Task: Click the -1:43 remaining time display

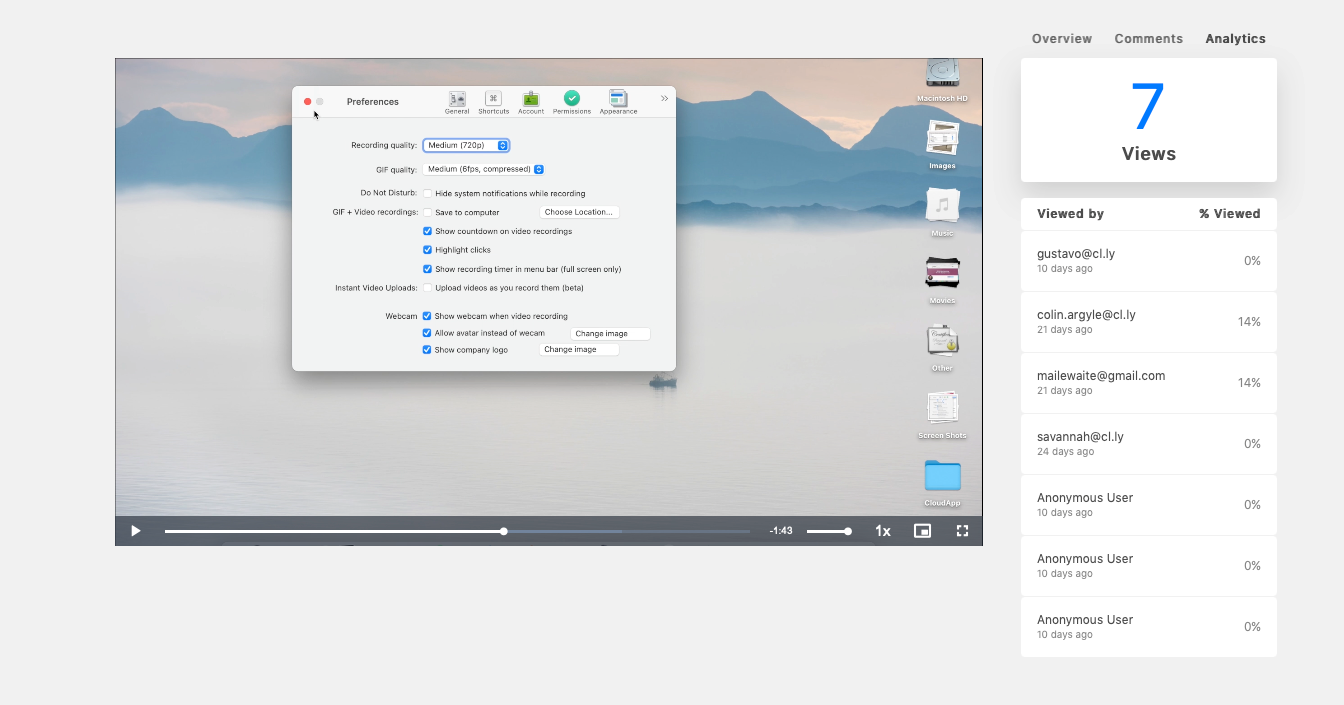Action: 781,531
